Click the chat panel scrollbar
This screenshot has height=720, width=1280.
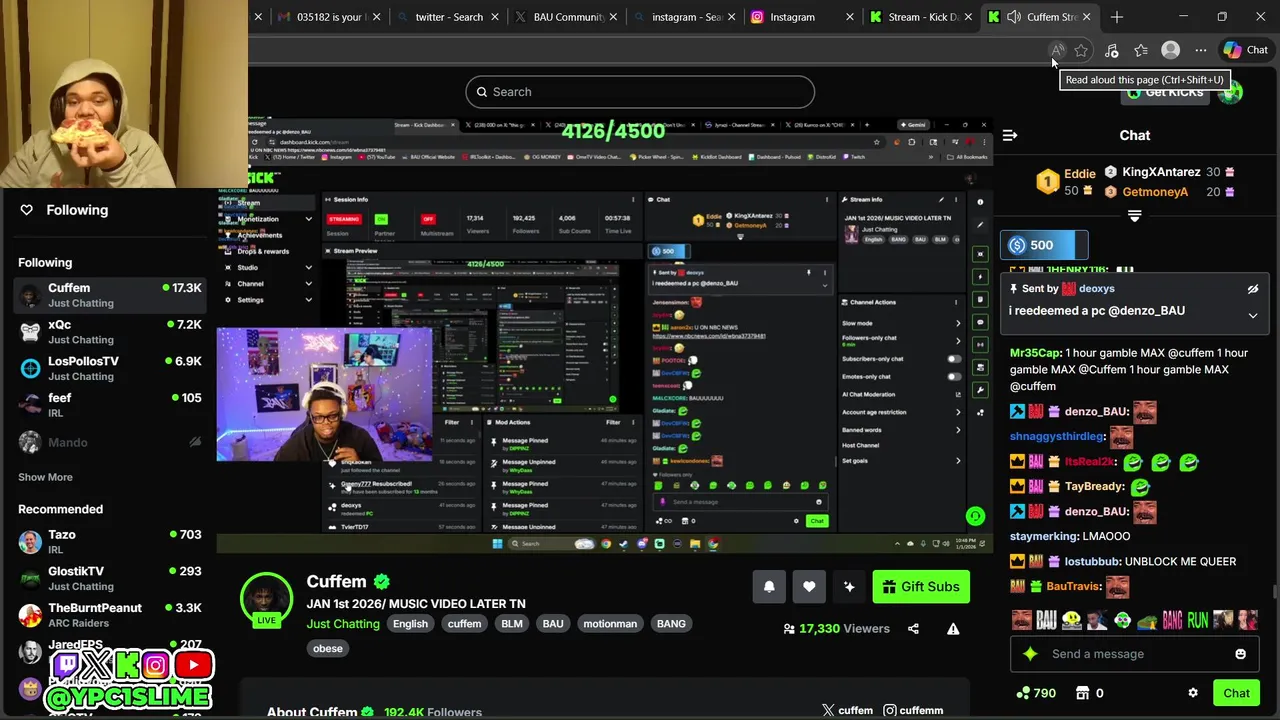pos(1273,590)
